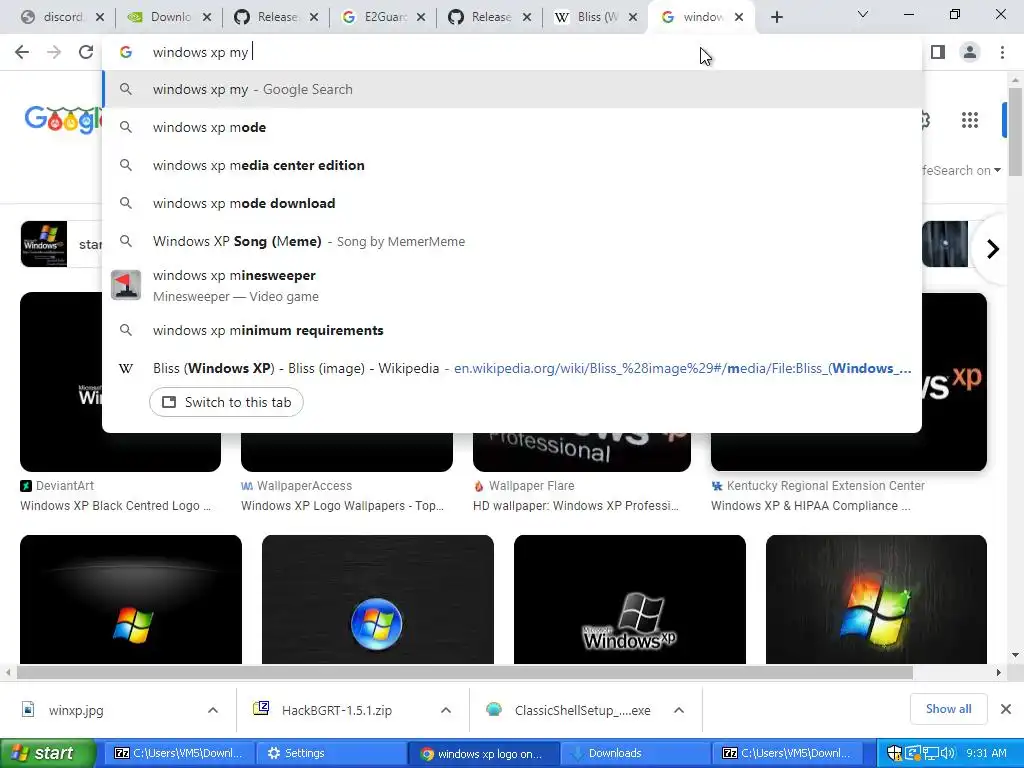
Task: Switch to Downloads taskbar window
Action: click(635, 754)
